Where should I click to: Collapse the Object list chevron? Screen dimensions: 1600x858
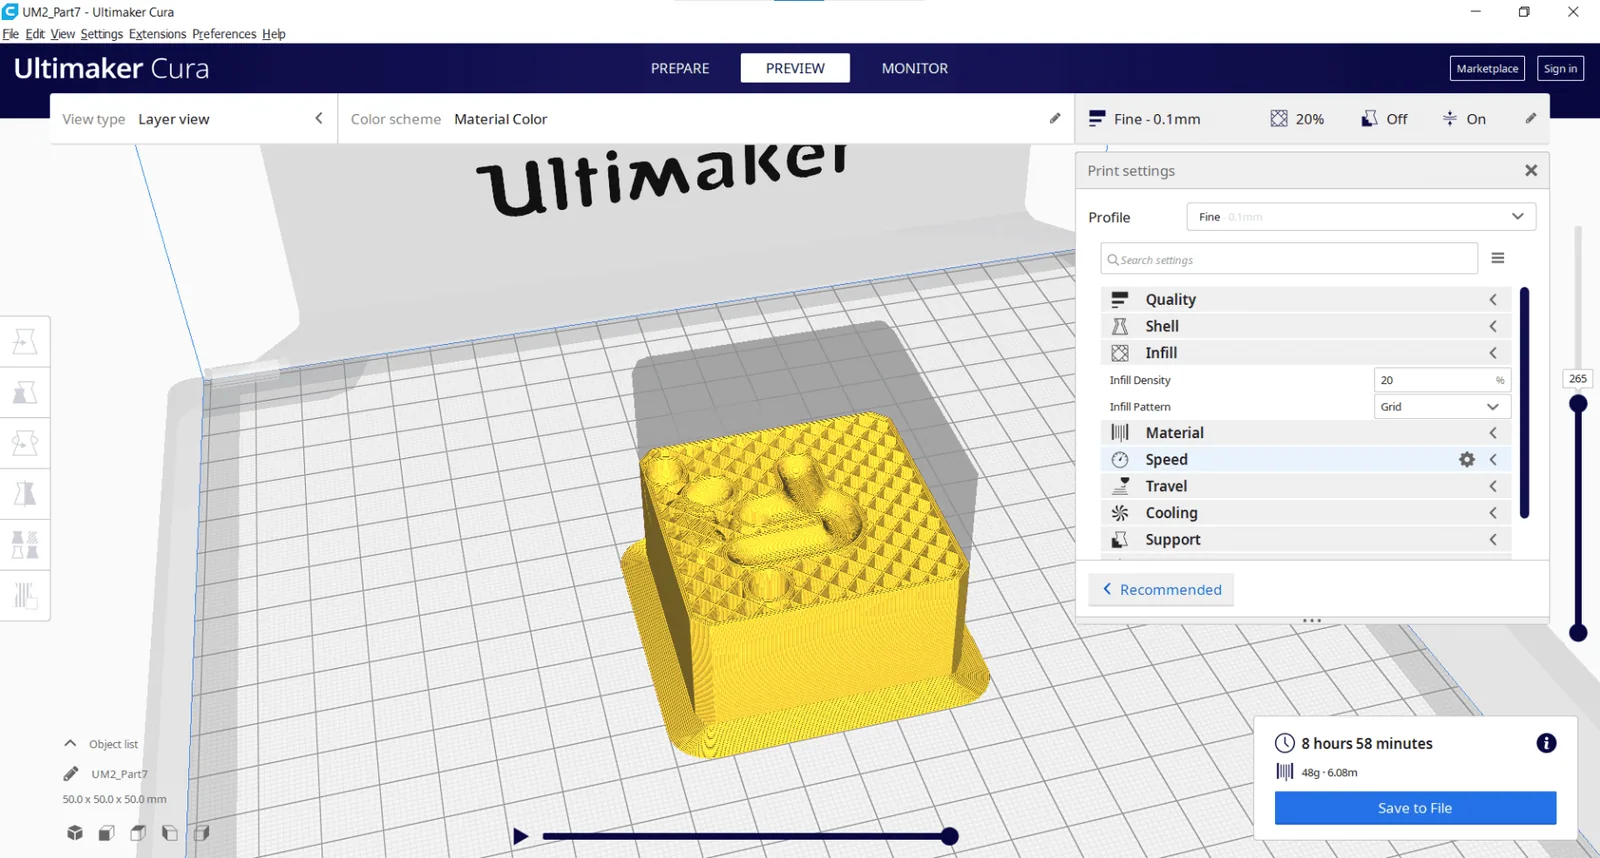tap(70, 743)
